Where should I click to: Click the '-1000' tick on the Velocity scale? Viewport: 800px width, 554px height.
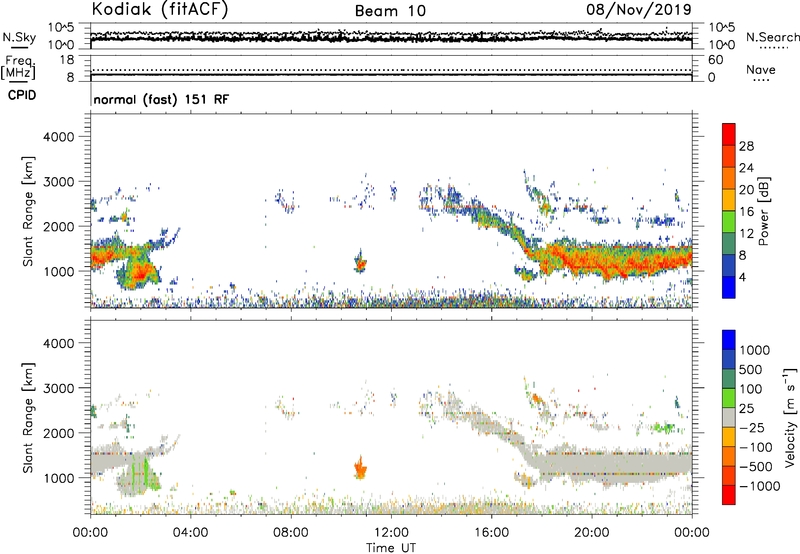[760, 486]
